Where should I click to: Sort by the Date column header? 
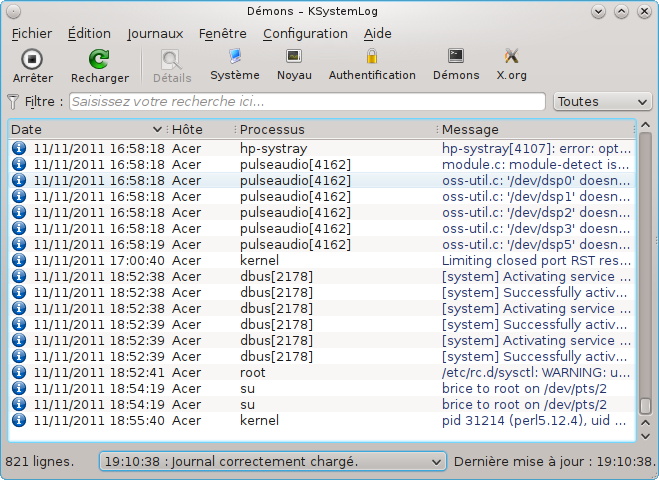tap(86, 129)
